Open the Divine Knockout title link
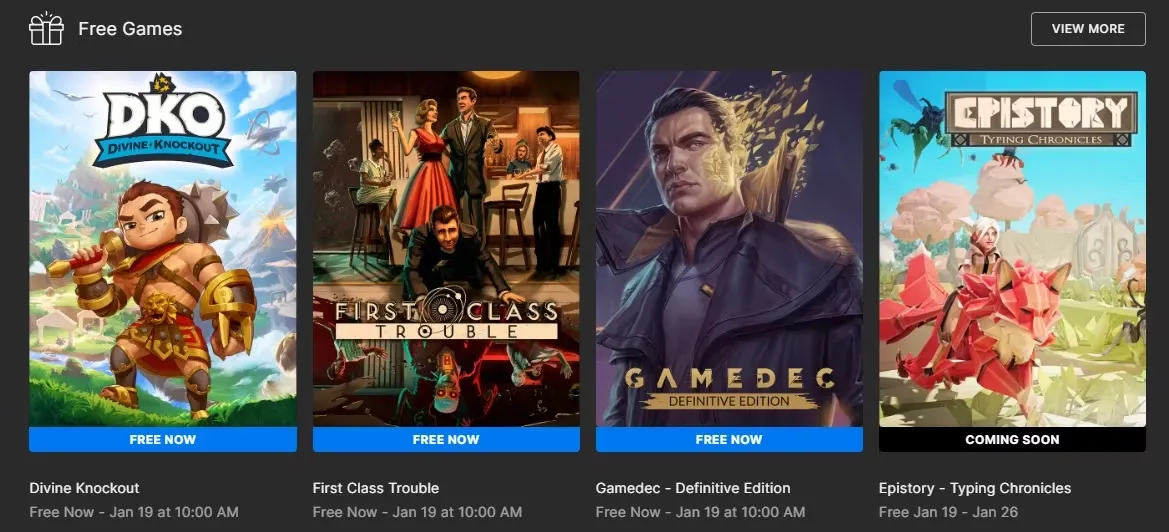Viewport: 1169px width, 532px height. tap(84, 488)
